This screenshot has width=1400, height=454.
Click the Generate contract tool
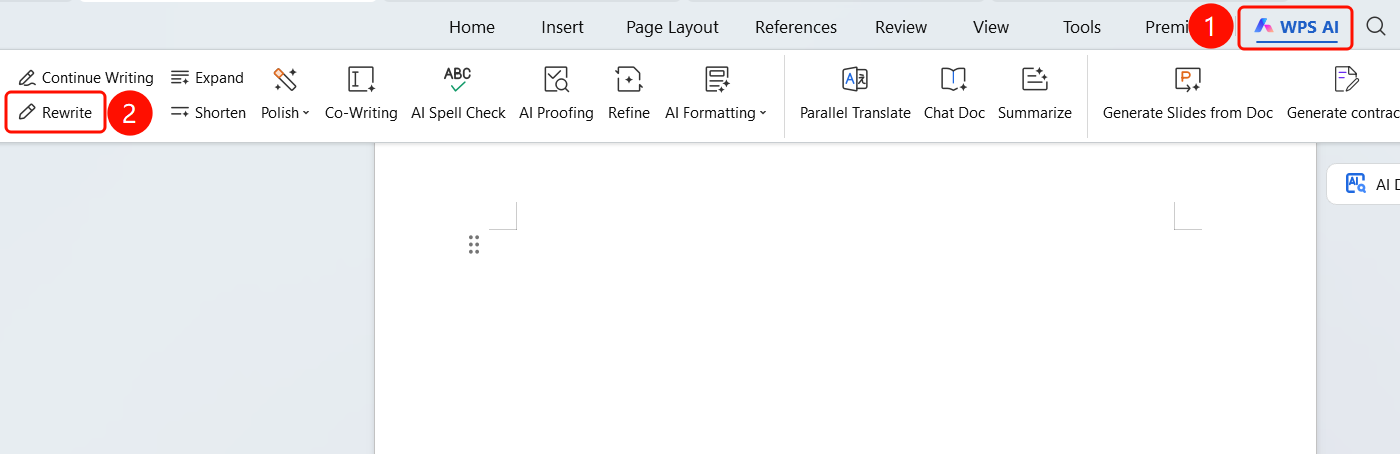1343,94
